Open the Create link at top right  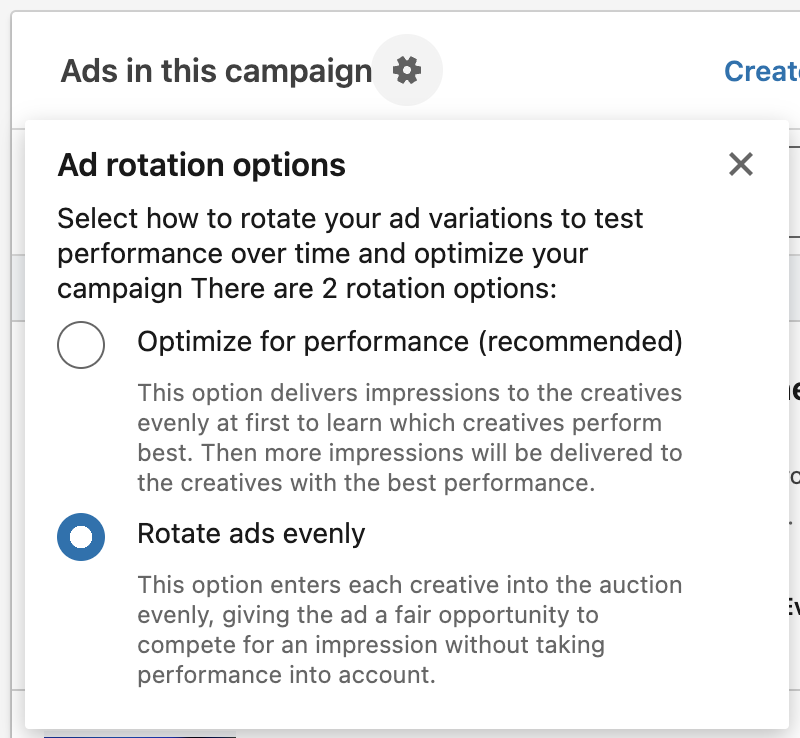click(762, 71)
